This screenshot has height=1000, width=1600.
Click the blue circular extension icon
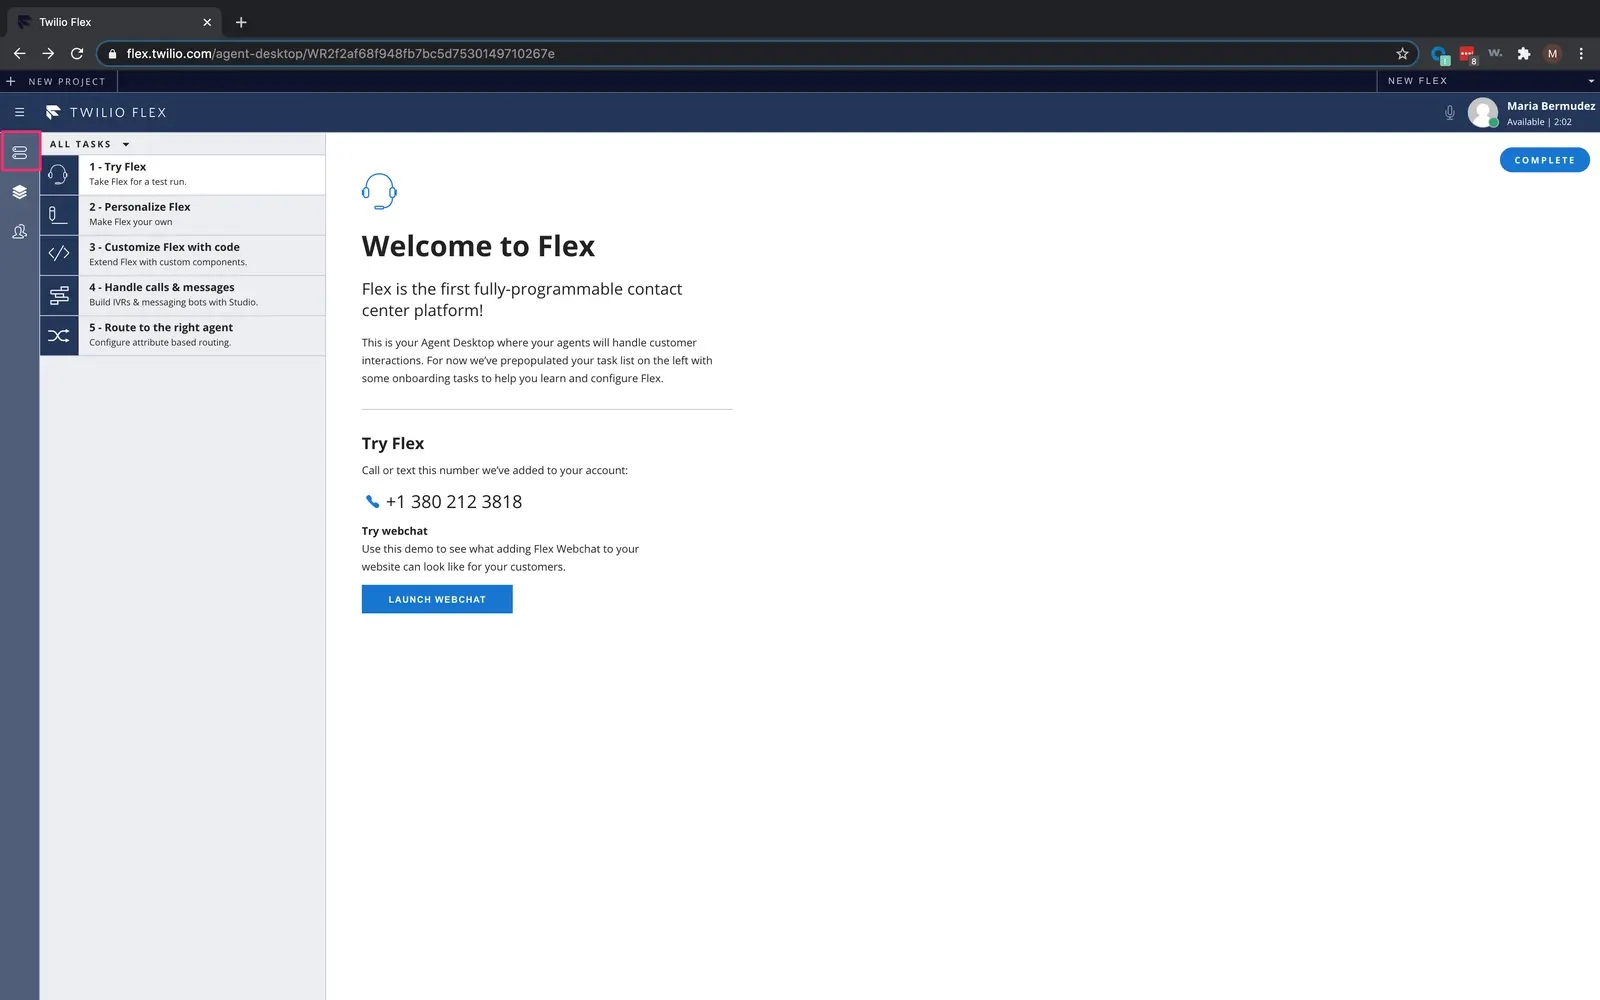point(1439,54)
